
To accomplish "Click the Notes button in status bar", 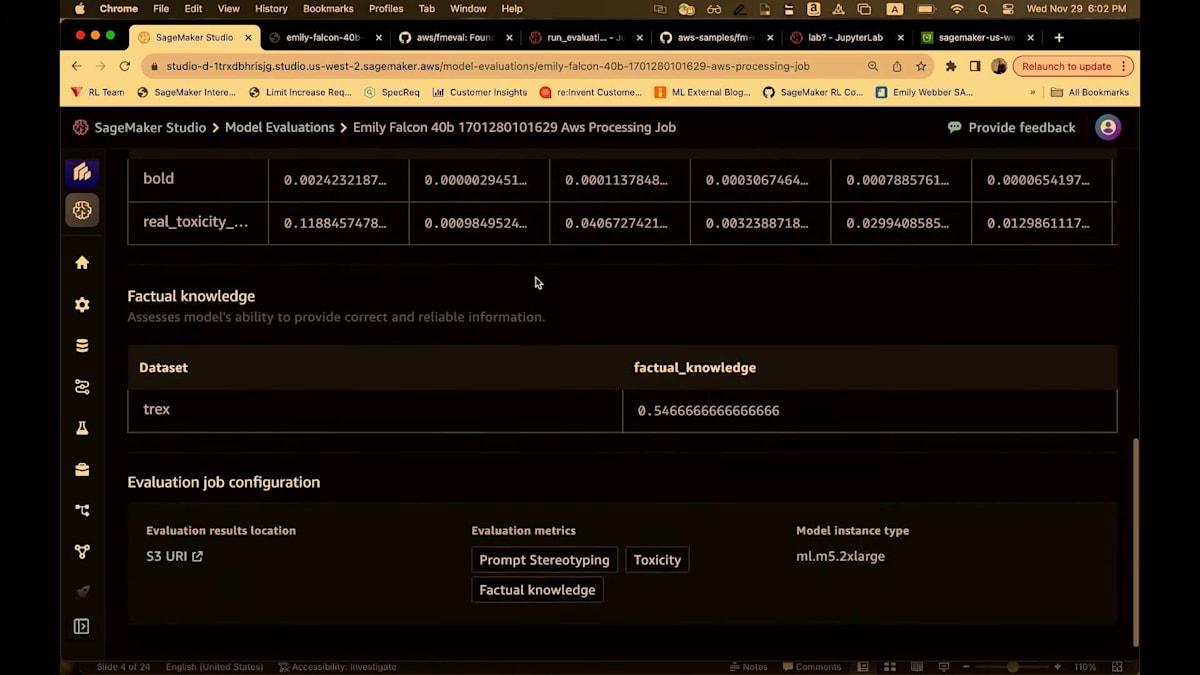I will pyautogui.click(x=749, y=667).
